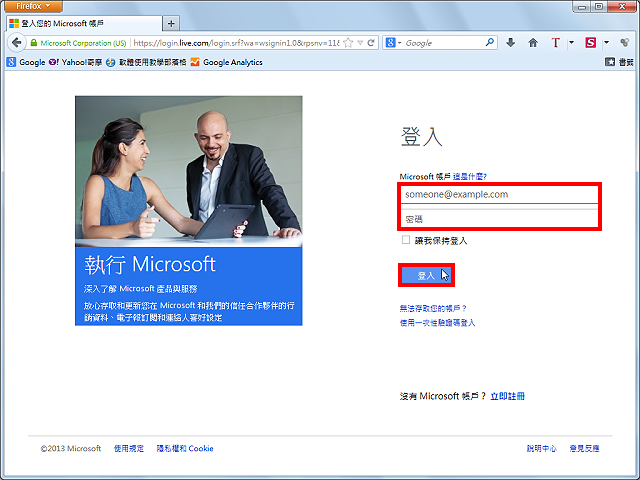The height and width of the screenshot is (480, 640).
Task: Click the ©2013 Microsoft footer text
Action: coord(71,449)
